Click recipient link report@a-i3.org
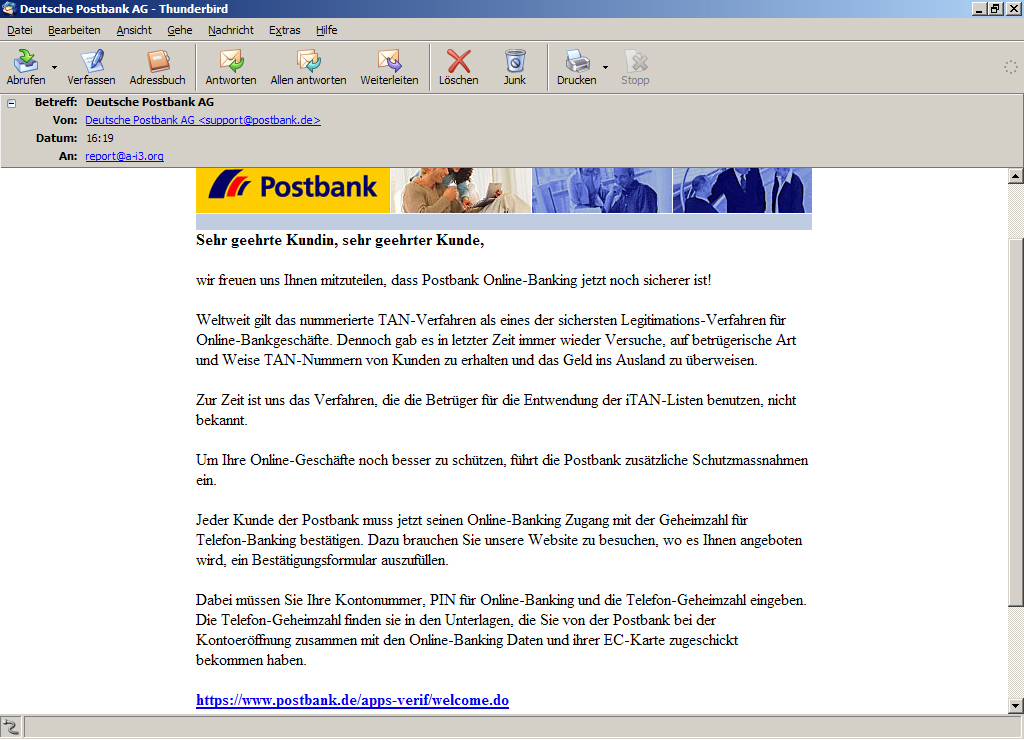 pos(124,156)
